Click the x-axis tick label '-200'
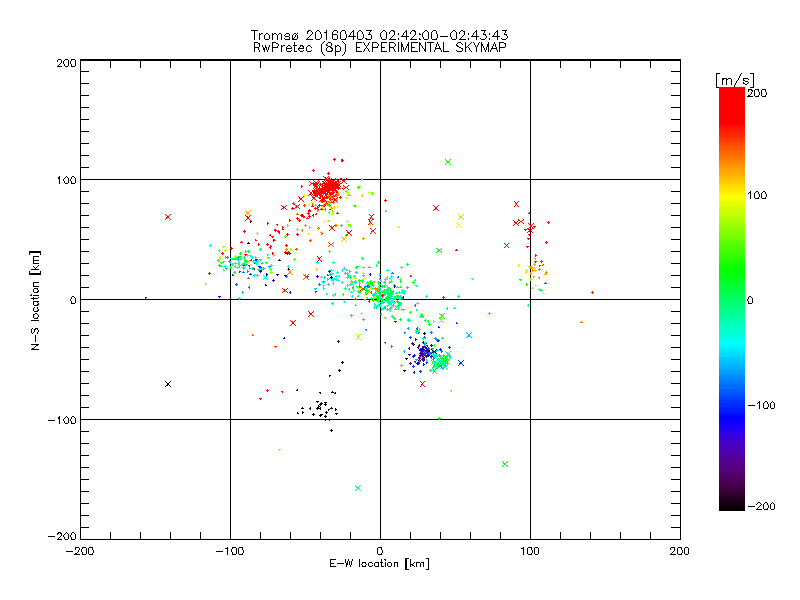This screenshot has height=600, width=800. pyautogui.click(x=80, y=552)
